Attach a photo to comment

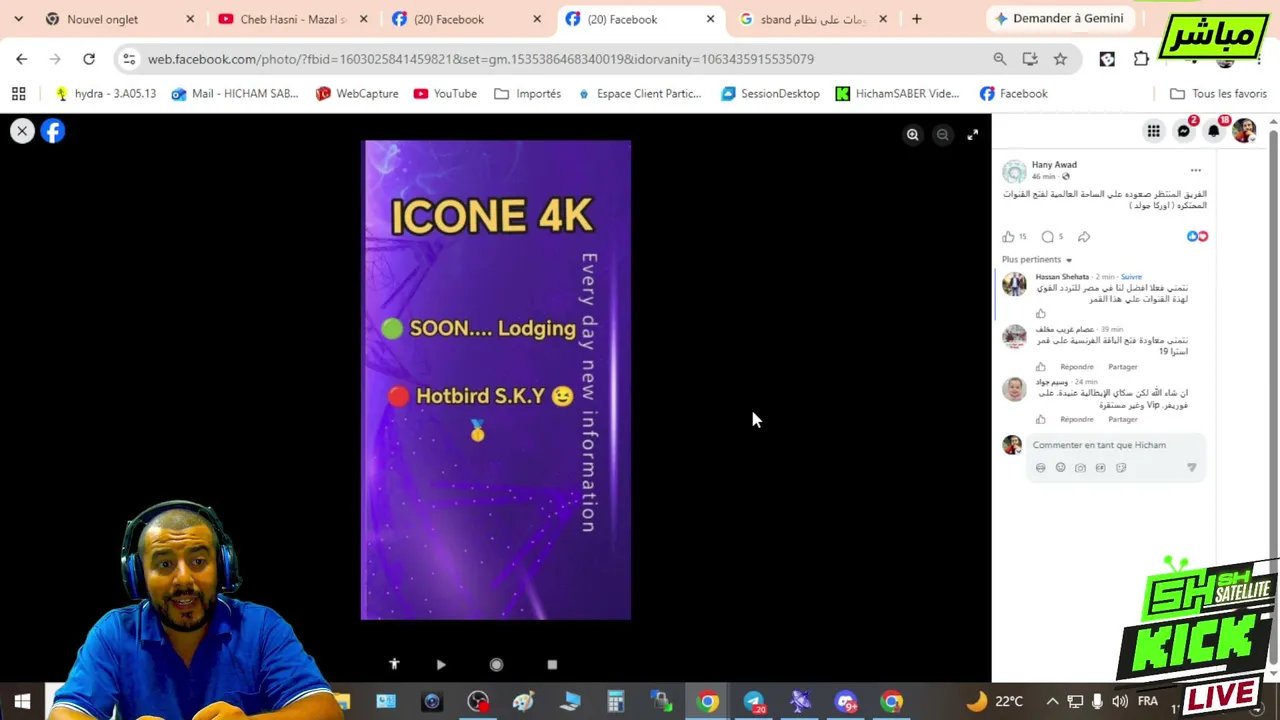point(1081,468)
